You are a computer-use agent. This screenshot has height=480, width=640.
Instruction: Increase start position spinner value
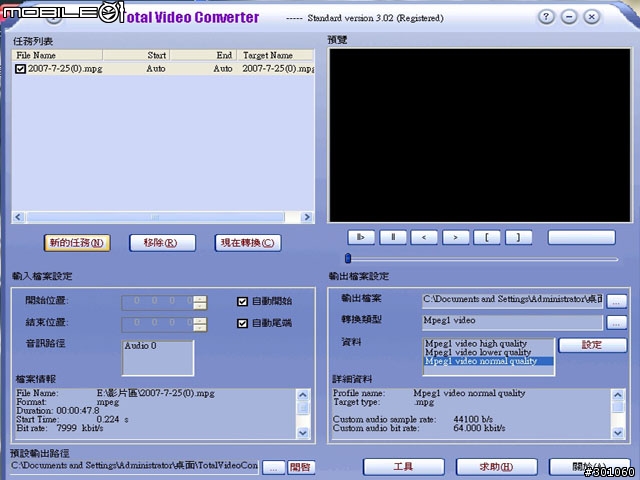(200, 299)
